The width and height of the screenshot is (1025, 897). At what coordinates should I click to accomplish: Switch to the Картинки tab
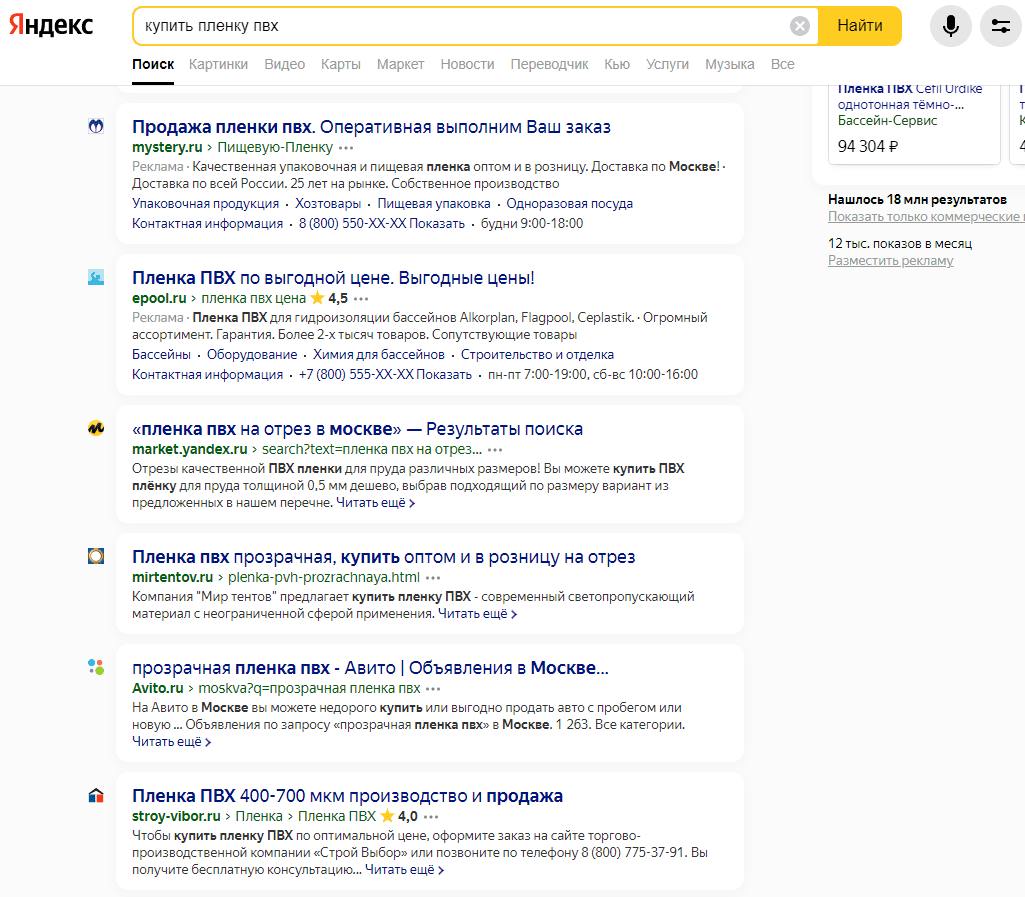pyautogui.click(x=218, y=64)
